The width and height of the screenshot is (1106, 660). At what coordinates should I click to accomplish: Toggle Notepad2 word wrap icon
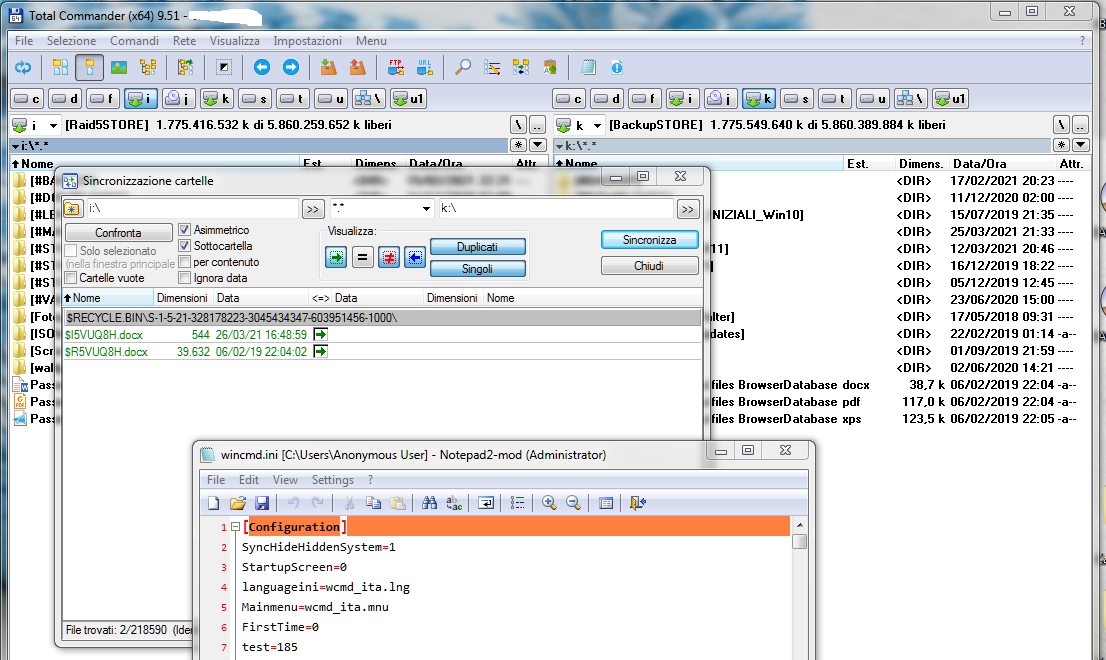(x=485, y=503)
